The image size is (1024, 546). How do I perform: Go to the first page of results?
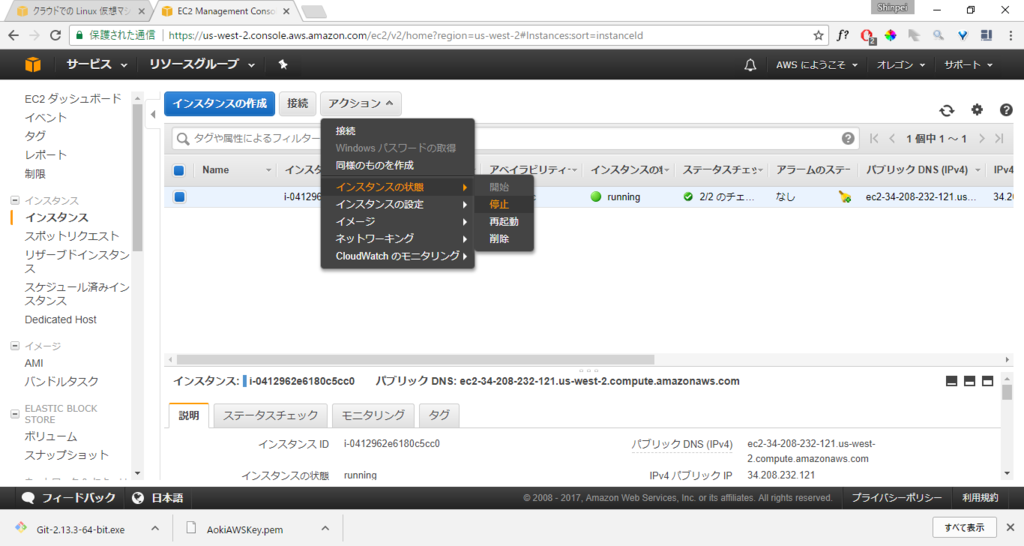pyautogui.click(x=874, y=138)
